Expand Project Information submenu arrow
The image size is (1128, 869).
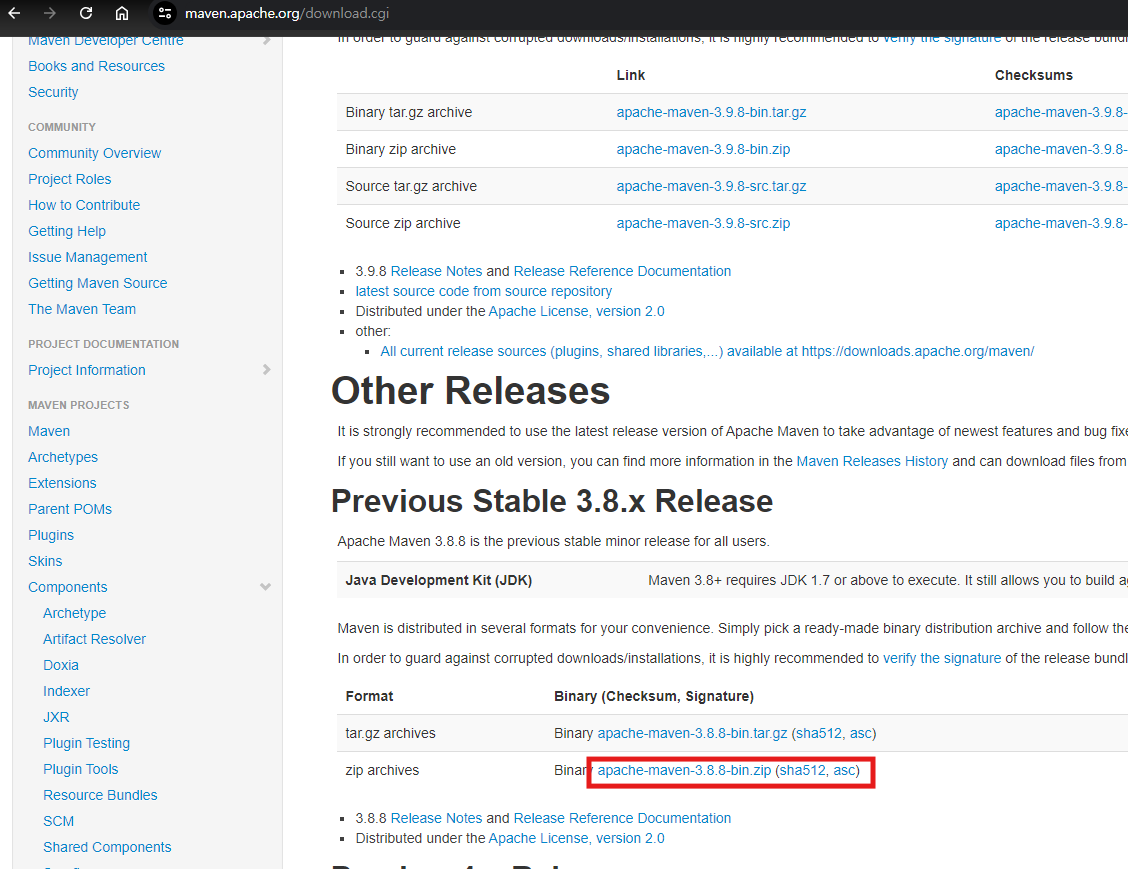(x=266, y=370)
